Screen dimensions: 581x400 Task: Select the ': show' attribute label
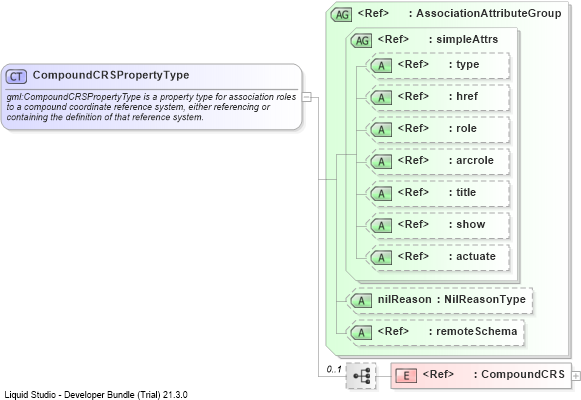[467, 224]
